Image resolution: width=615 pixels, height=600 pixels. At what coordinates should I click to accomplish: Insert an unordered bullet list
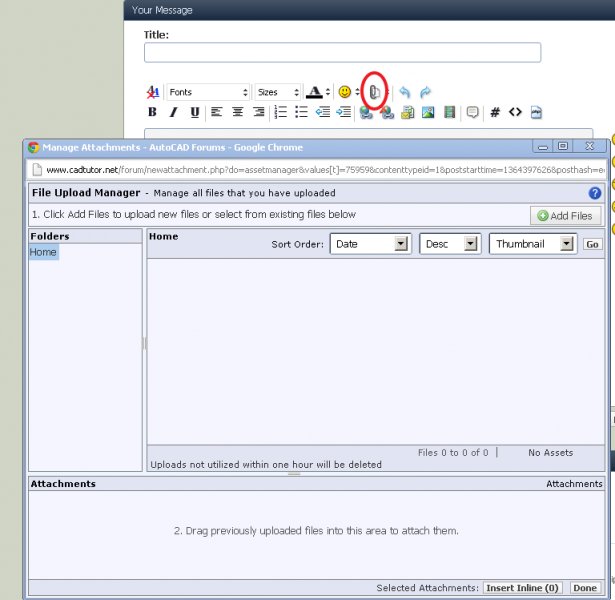[x=301, y=112]
